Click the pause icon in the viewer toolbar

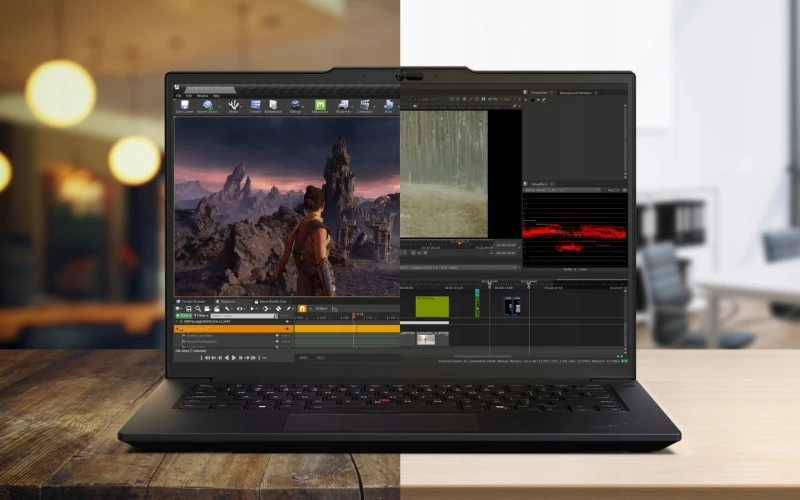coord(484,99)
